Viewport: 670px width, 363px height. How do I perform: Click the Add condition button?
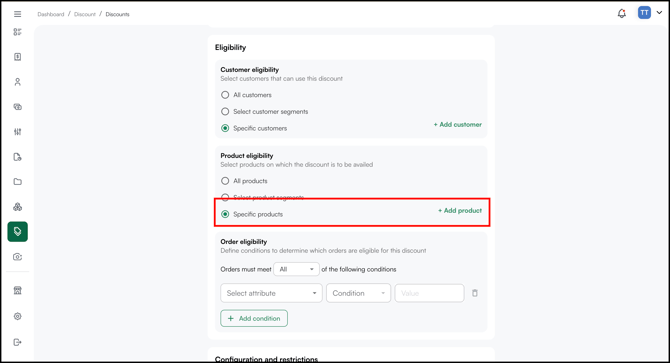click(x=254, y=318)
